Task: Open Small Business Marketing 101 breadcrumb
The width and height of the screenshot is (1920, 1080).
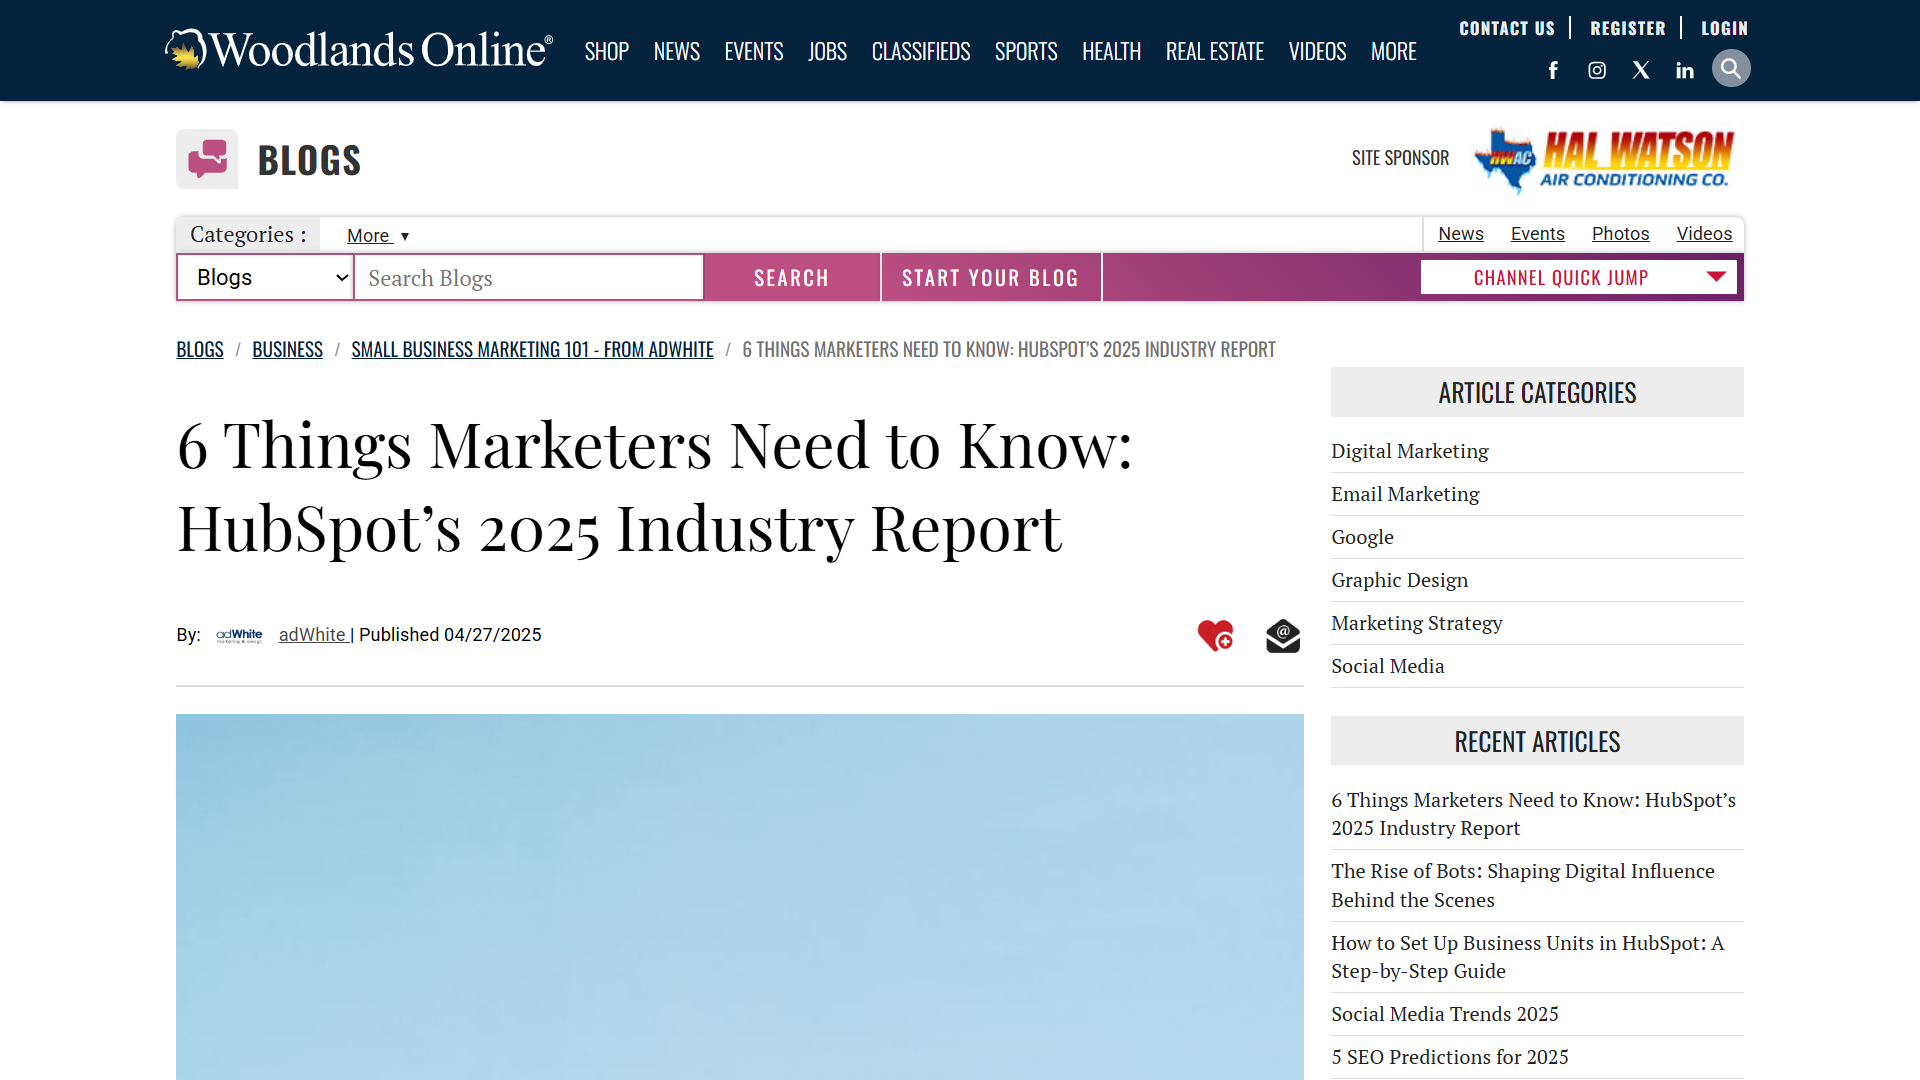Action: click(533, 349)
